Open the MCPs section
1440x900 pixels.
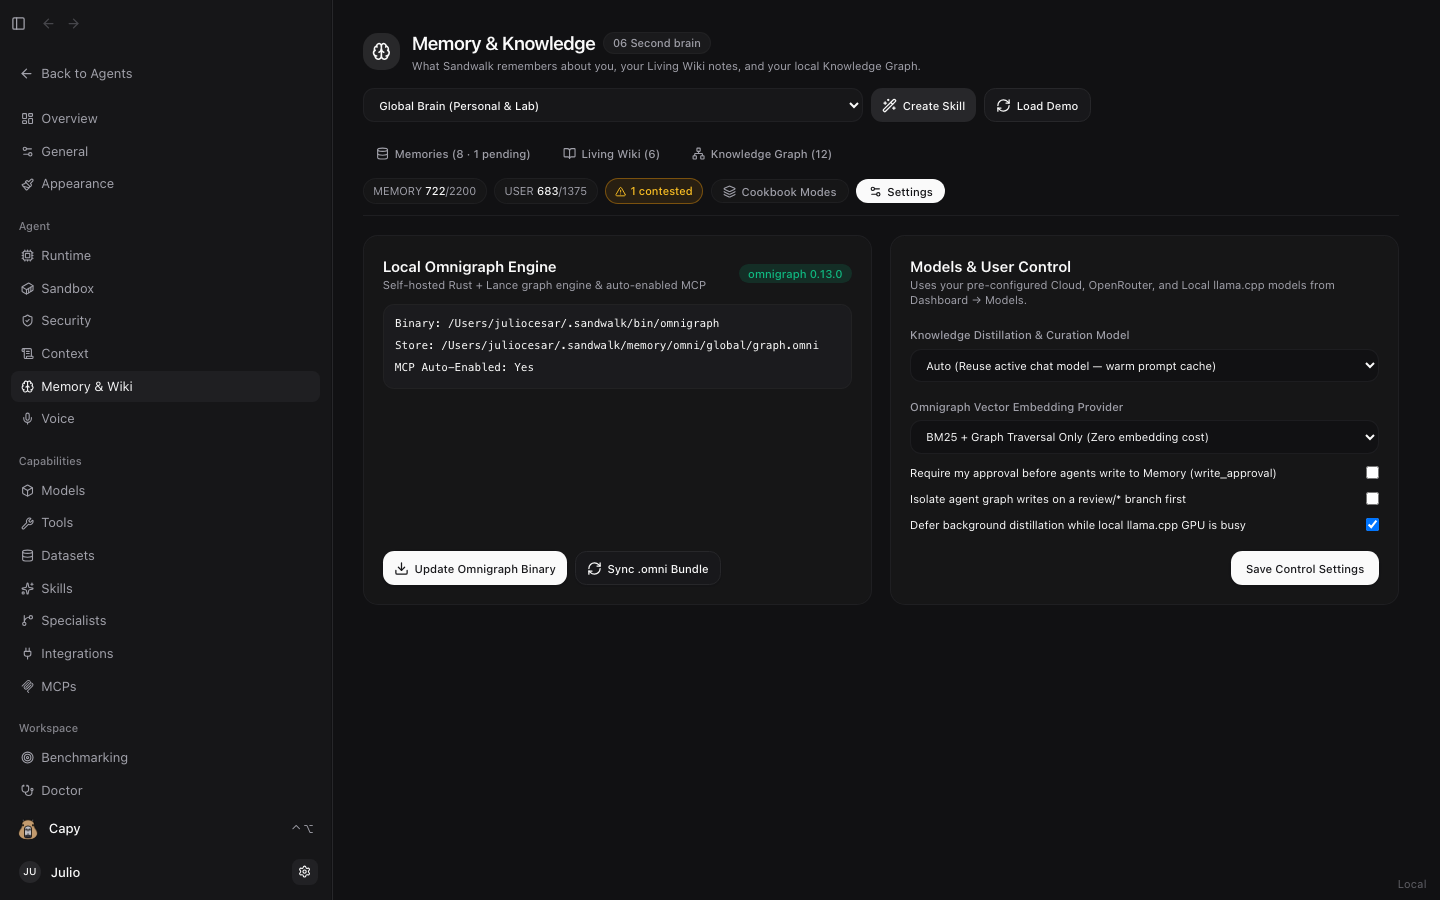click(x=165, y=687)
